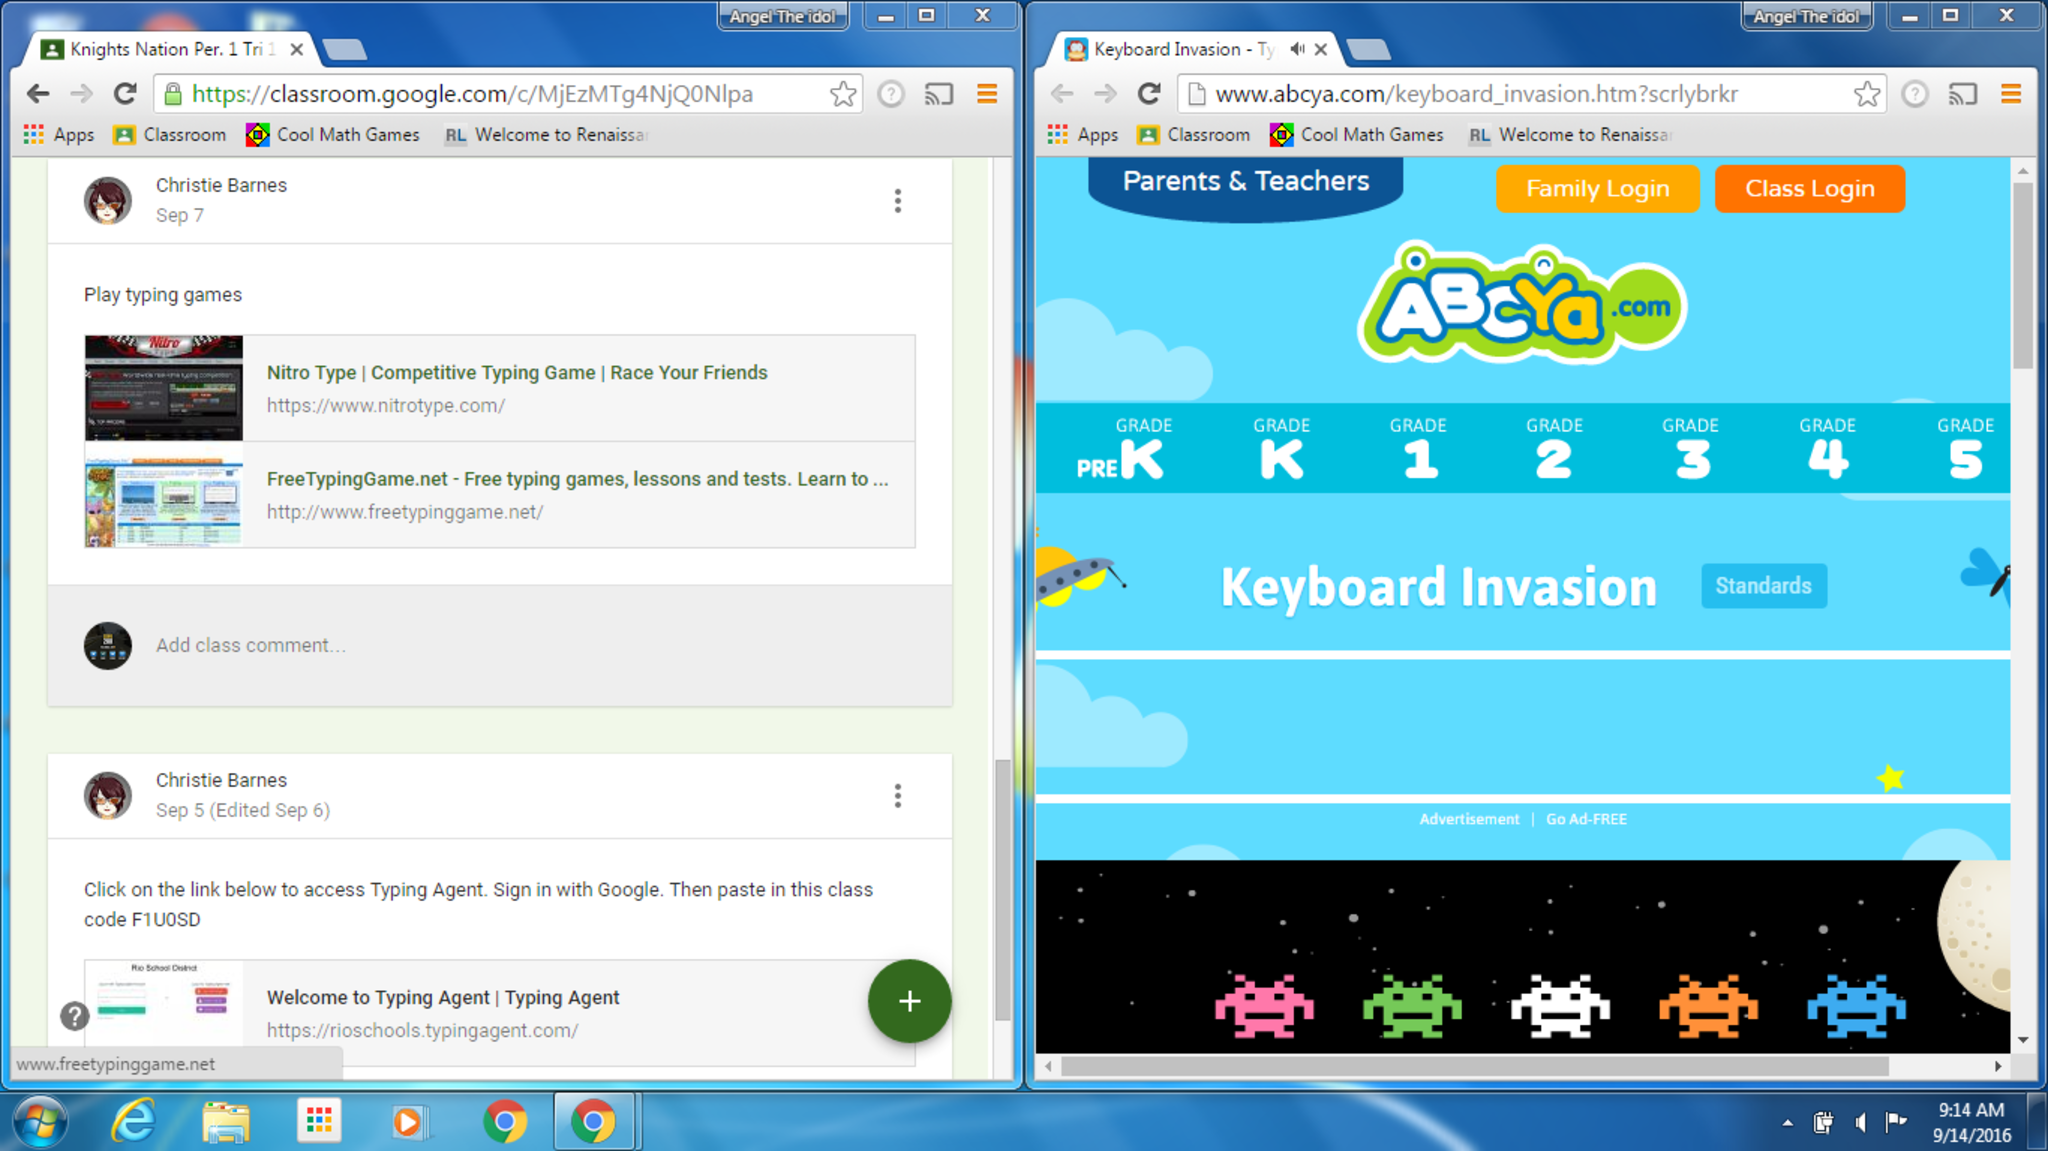The height and width of the screenshot is (1151, 2048).
Task: Open FreeTypingGame.net thumbnail
Action: tap(164, 496)
